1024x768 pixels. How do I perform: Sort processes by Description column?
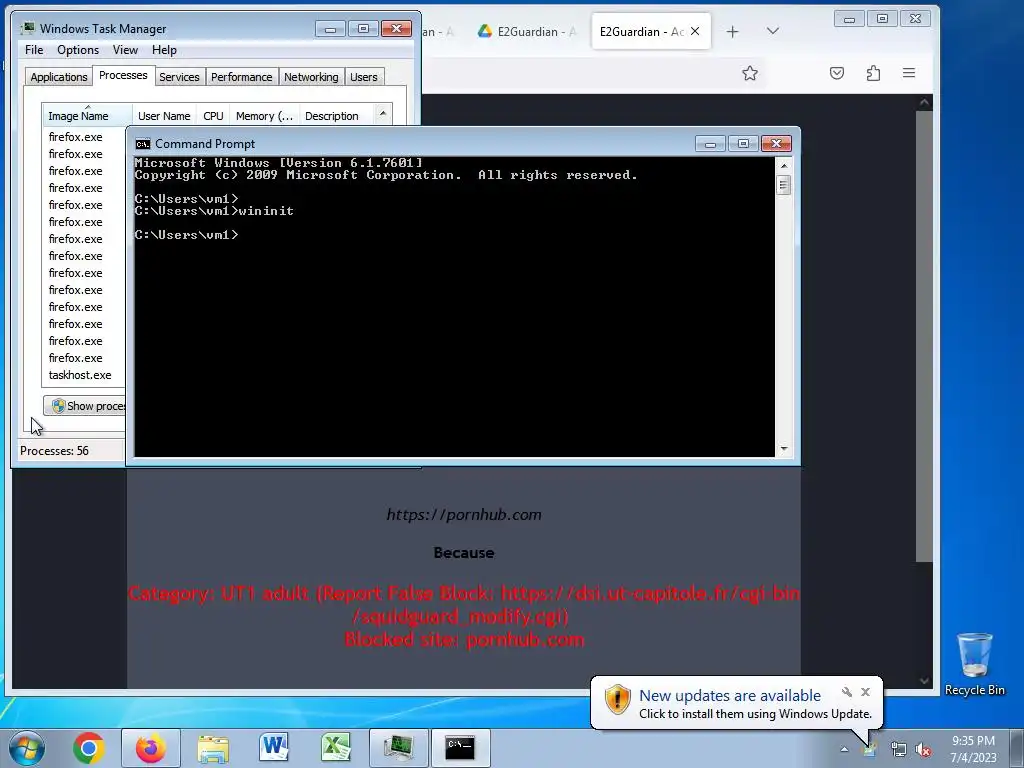(x=336, y=116)
